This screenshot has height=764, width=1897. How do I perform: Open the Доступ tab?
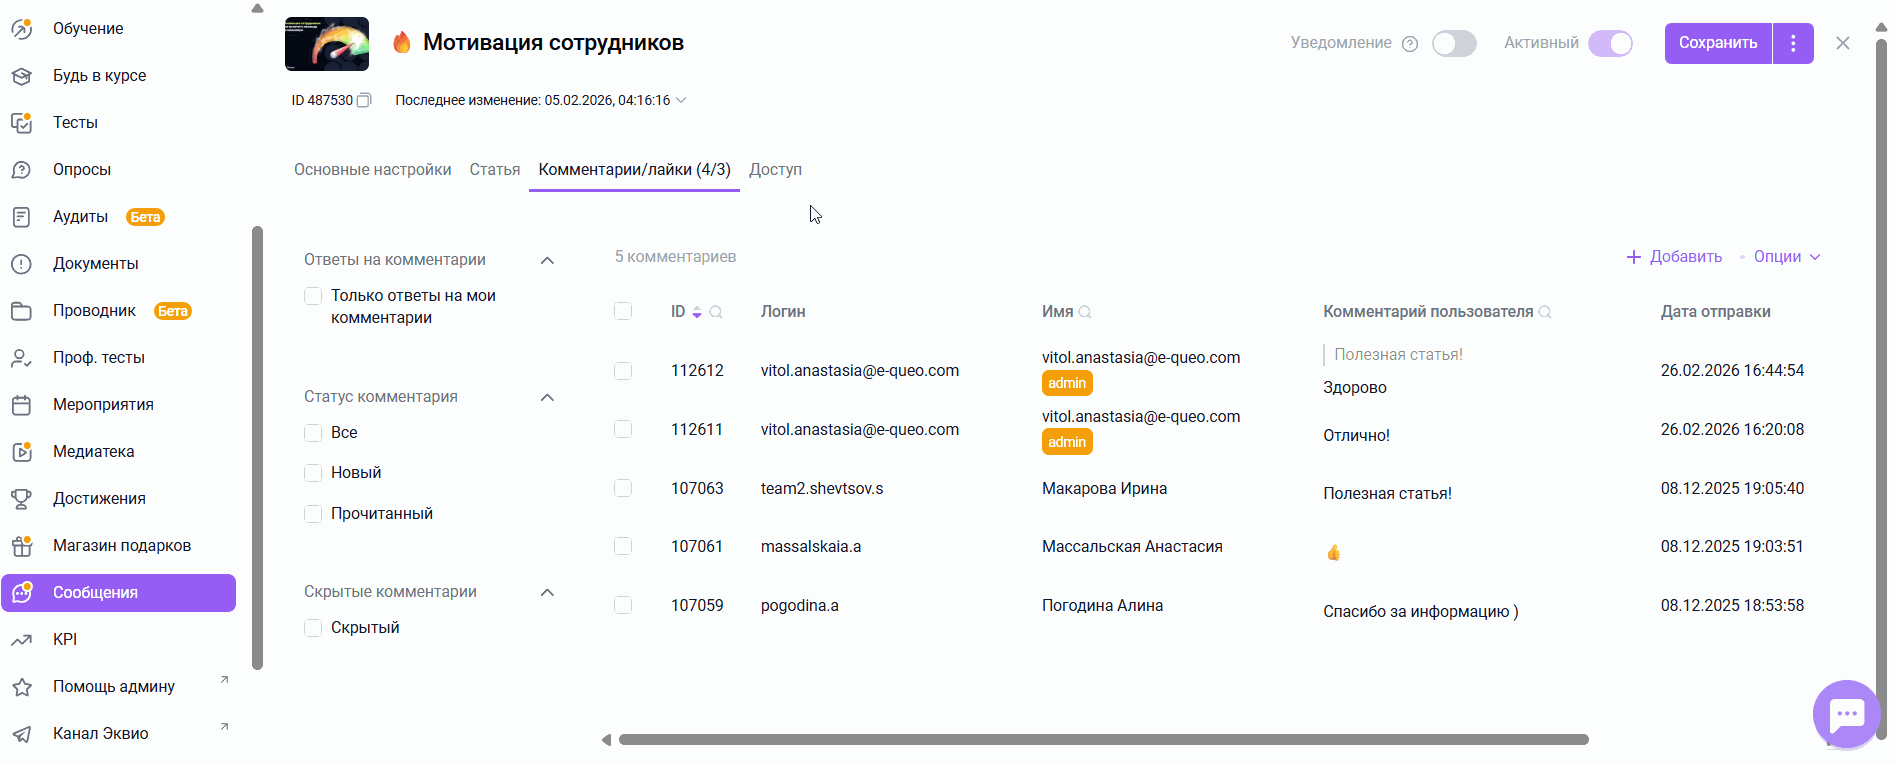point(775,170)
